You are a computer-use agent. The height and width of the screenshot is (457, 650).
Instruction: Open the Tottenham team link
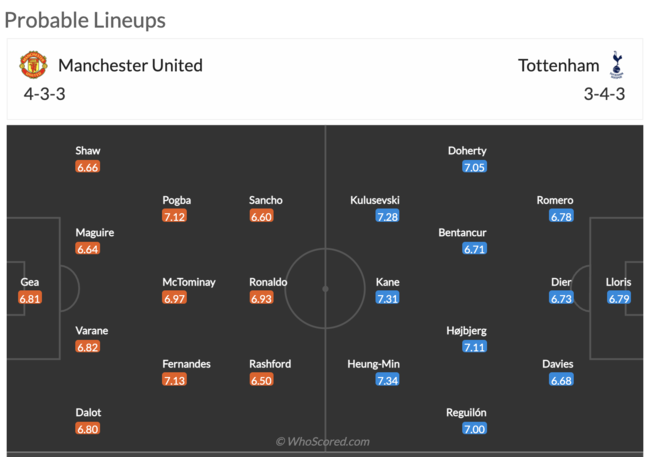coord(558,66)
